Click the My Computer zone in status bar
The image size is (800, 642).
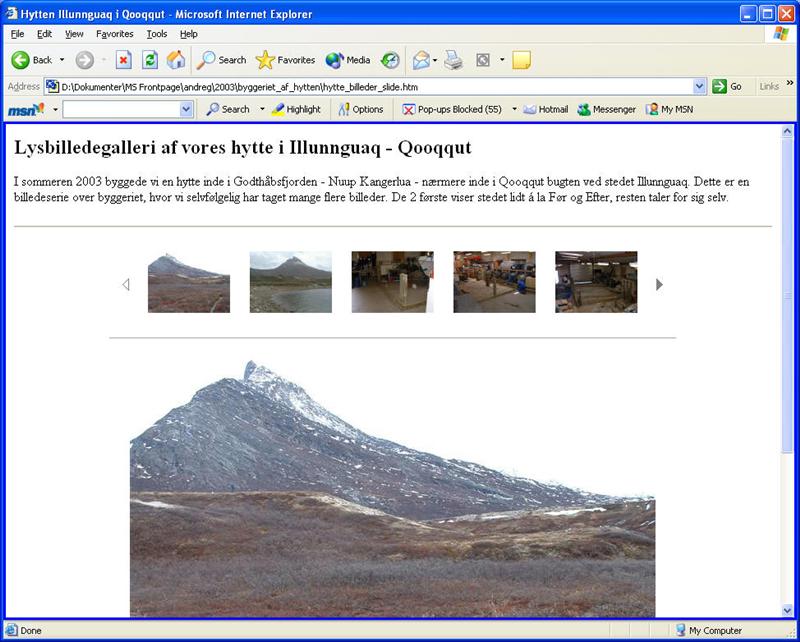(709, 631)
